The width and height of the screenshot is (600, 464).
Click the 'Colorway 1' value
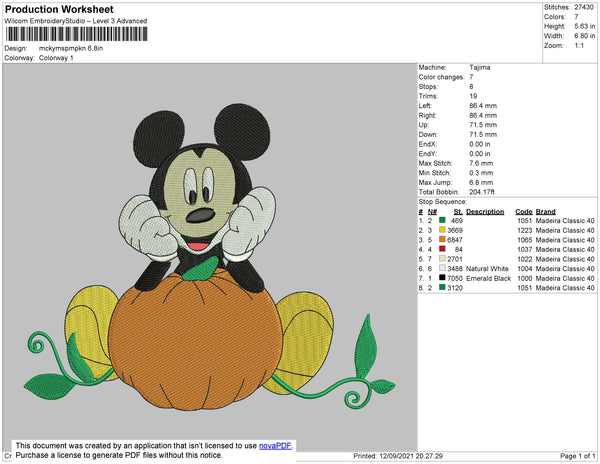pyautogui.click(x=56, y=58)
